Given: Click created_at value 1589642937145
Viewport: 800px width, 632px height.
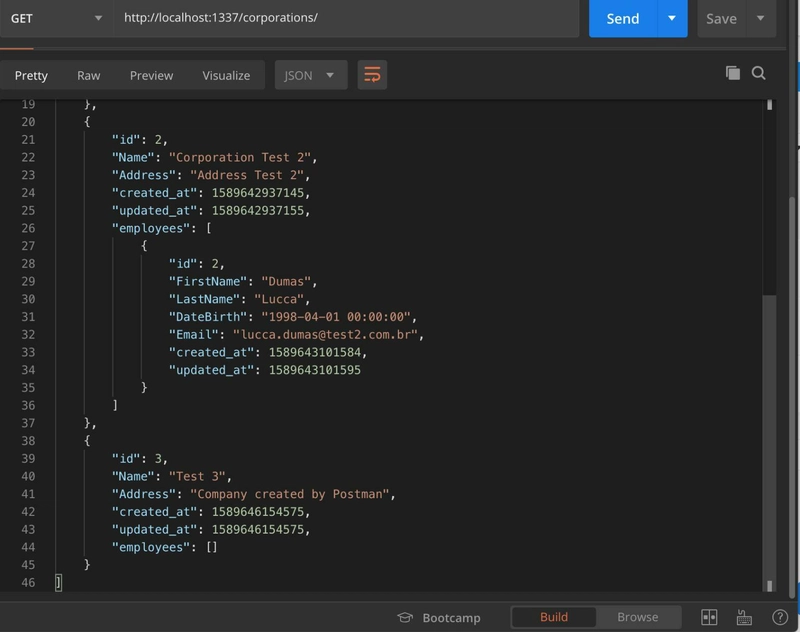Looking at the screenshot, I should 258,193.
